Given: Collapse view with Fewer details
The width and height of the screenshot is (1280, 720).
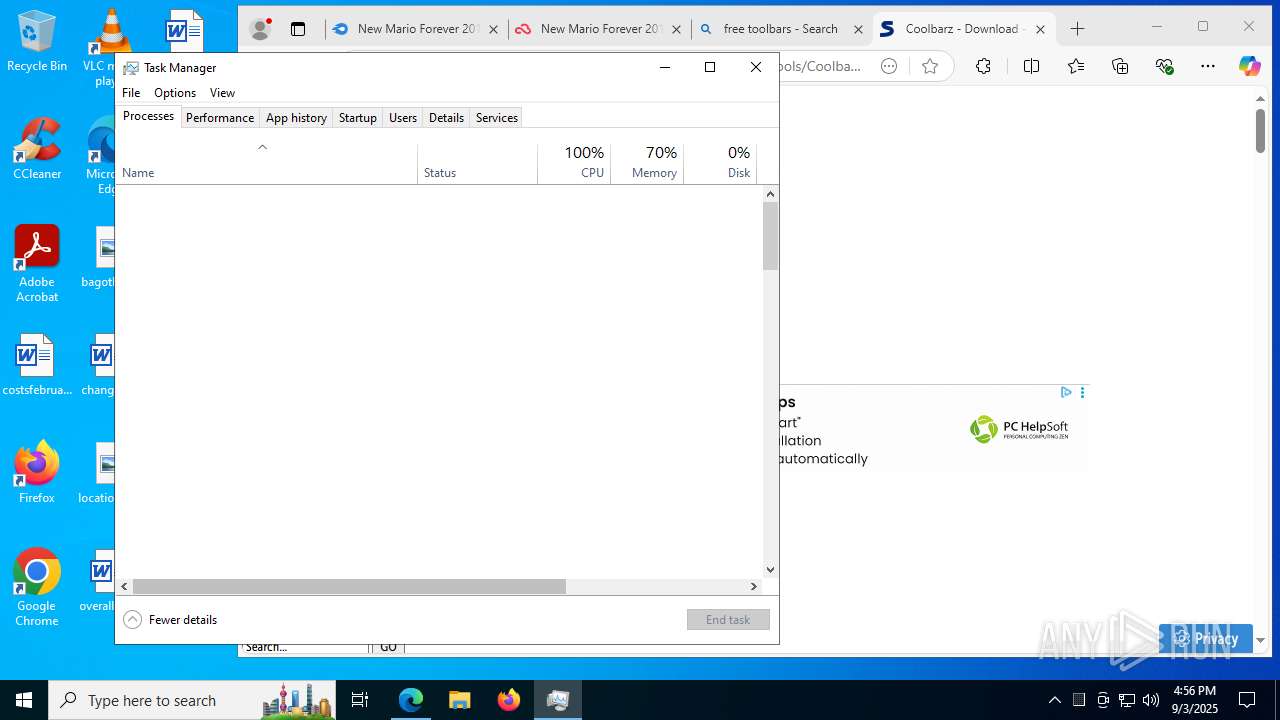Looking at the screenshot, I should pos(170,620).
